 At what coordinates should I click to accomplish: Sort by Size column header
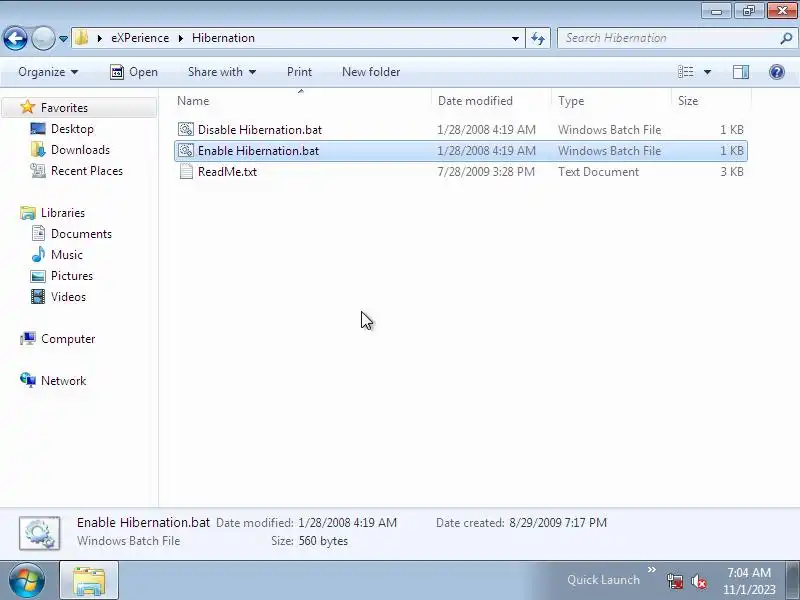pos(711,101)
